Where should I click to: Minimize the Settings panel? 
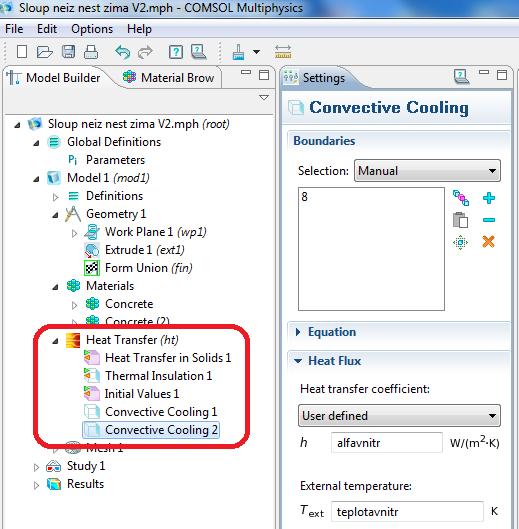click(484, 72)
